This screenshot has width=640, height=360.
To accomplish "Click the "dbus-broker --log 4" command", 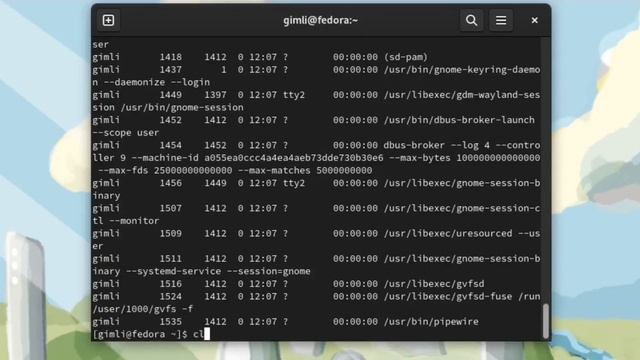I will point(437,145).
